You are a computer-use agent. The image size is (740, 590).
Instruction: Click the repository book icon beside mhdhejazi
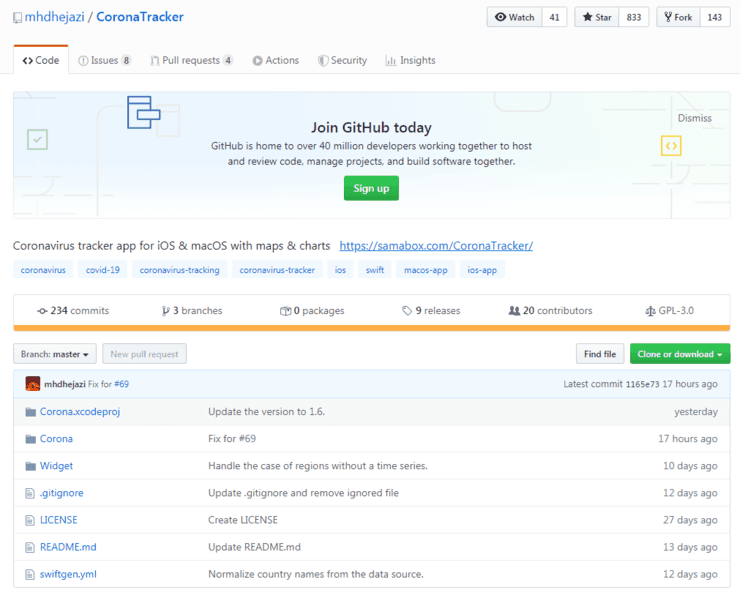click(17, 18)
